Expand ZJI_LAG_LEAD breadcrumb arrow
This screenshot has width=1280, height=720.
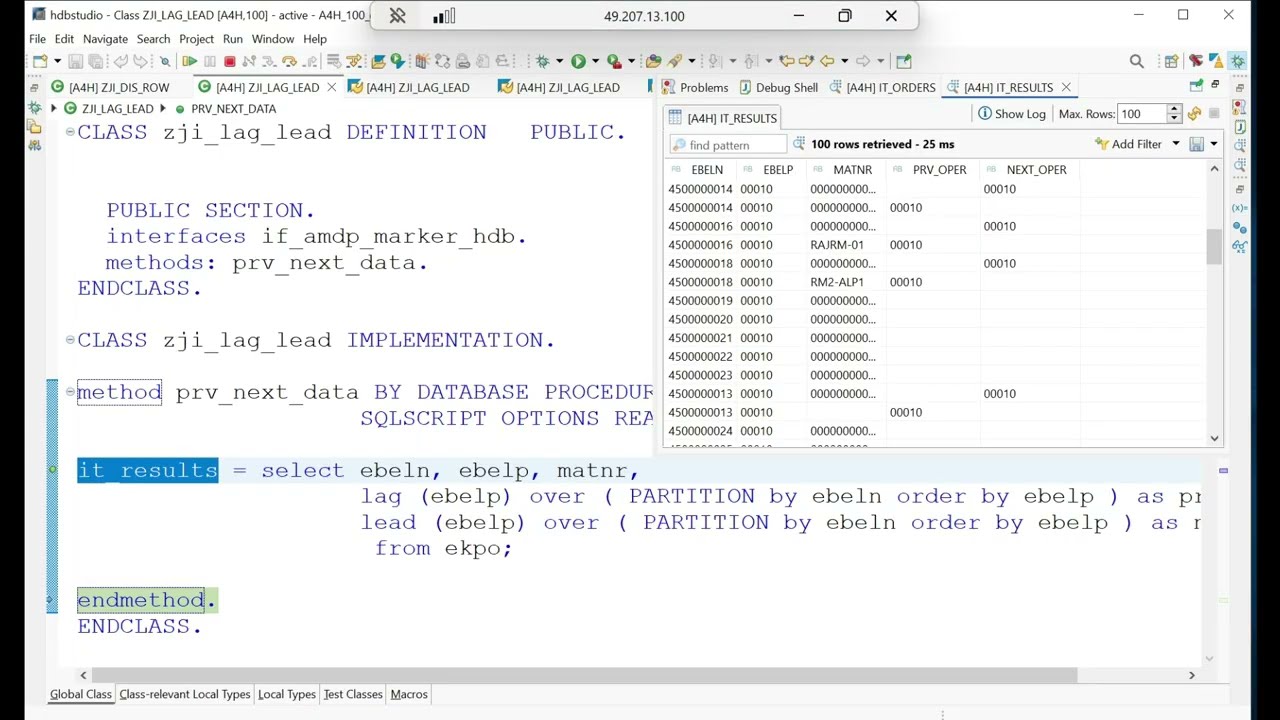53,108
